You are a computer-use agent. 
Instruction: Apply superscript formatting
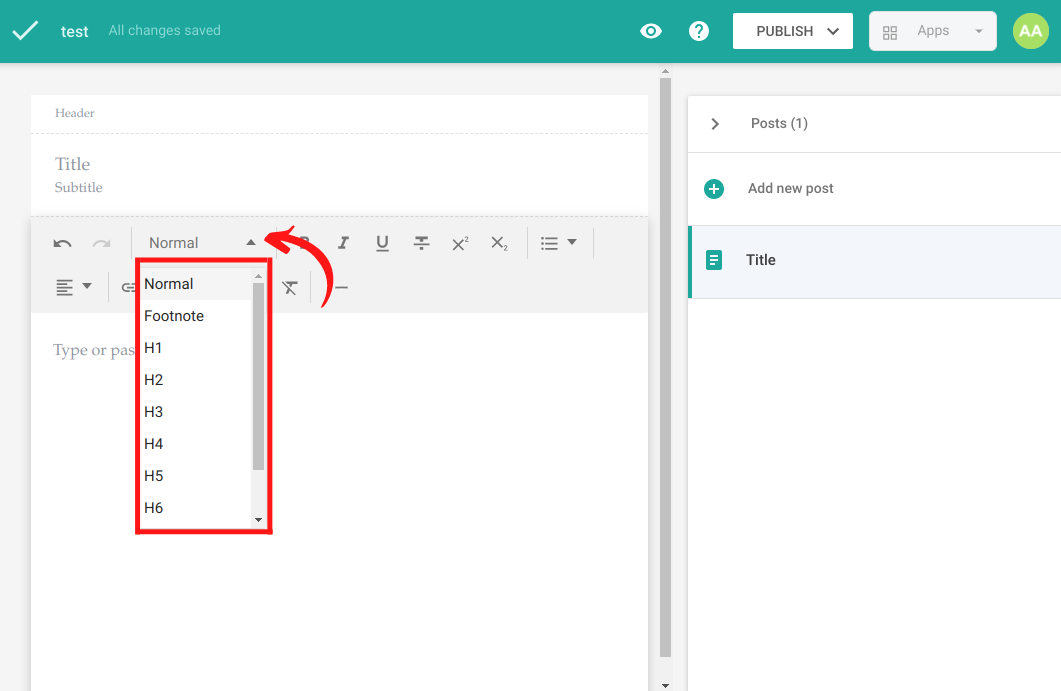pos(460,243)
